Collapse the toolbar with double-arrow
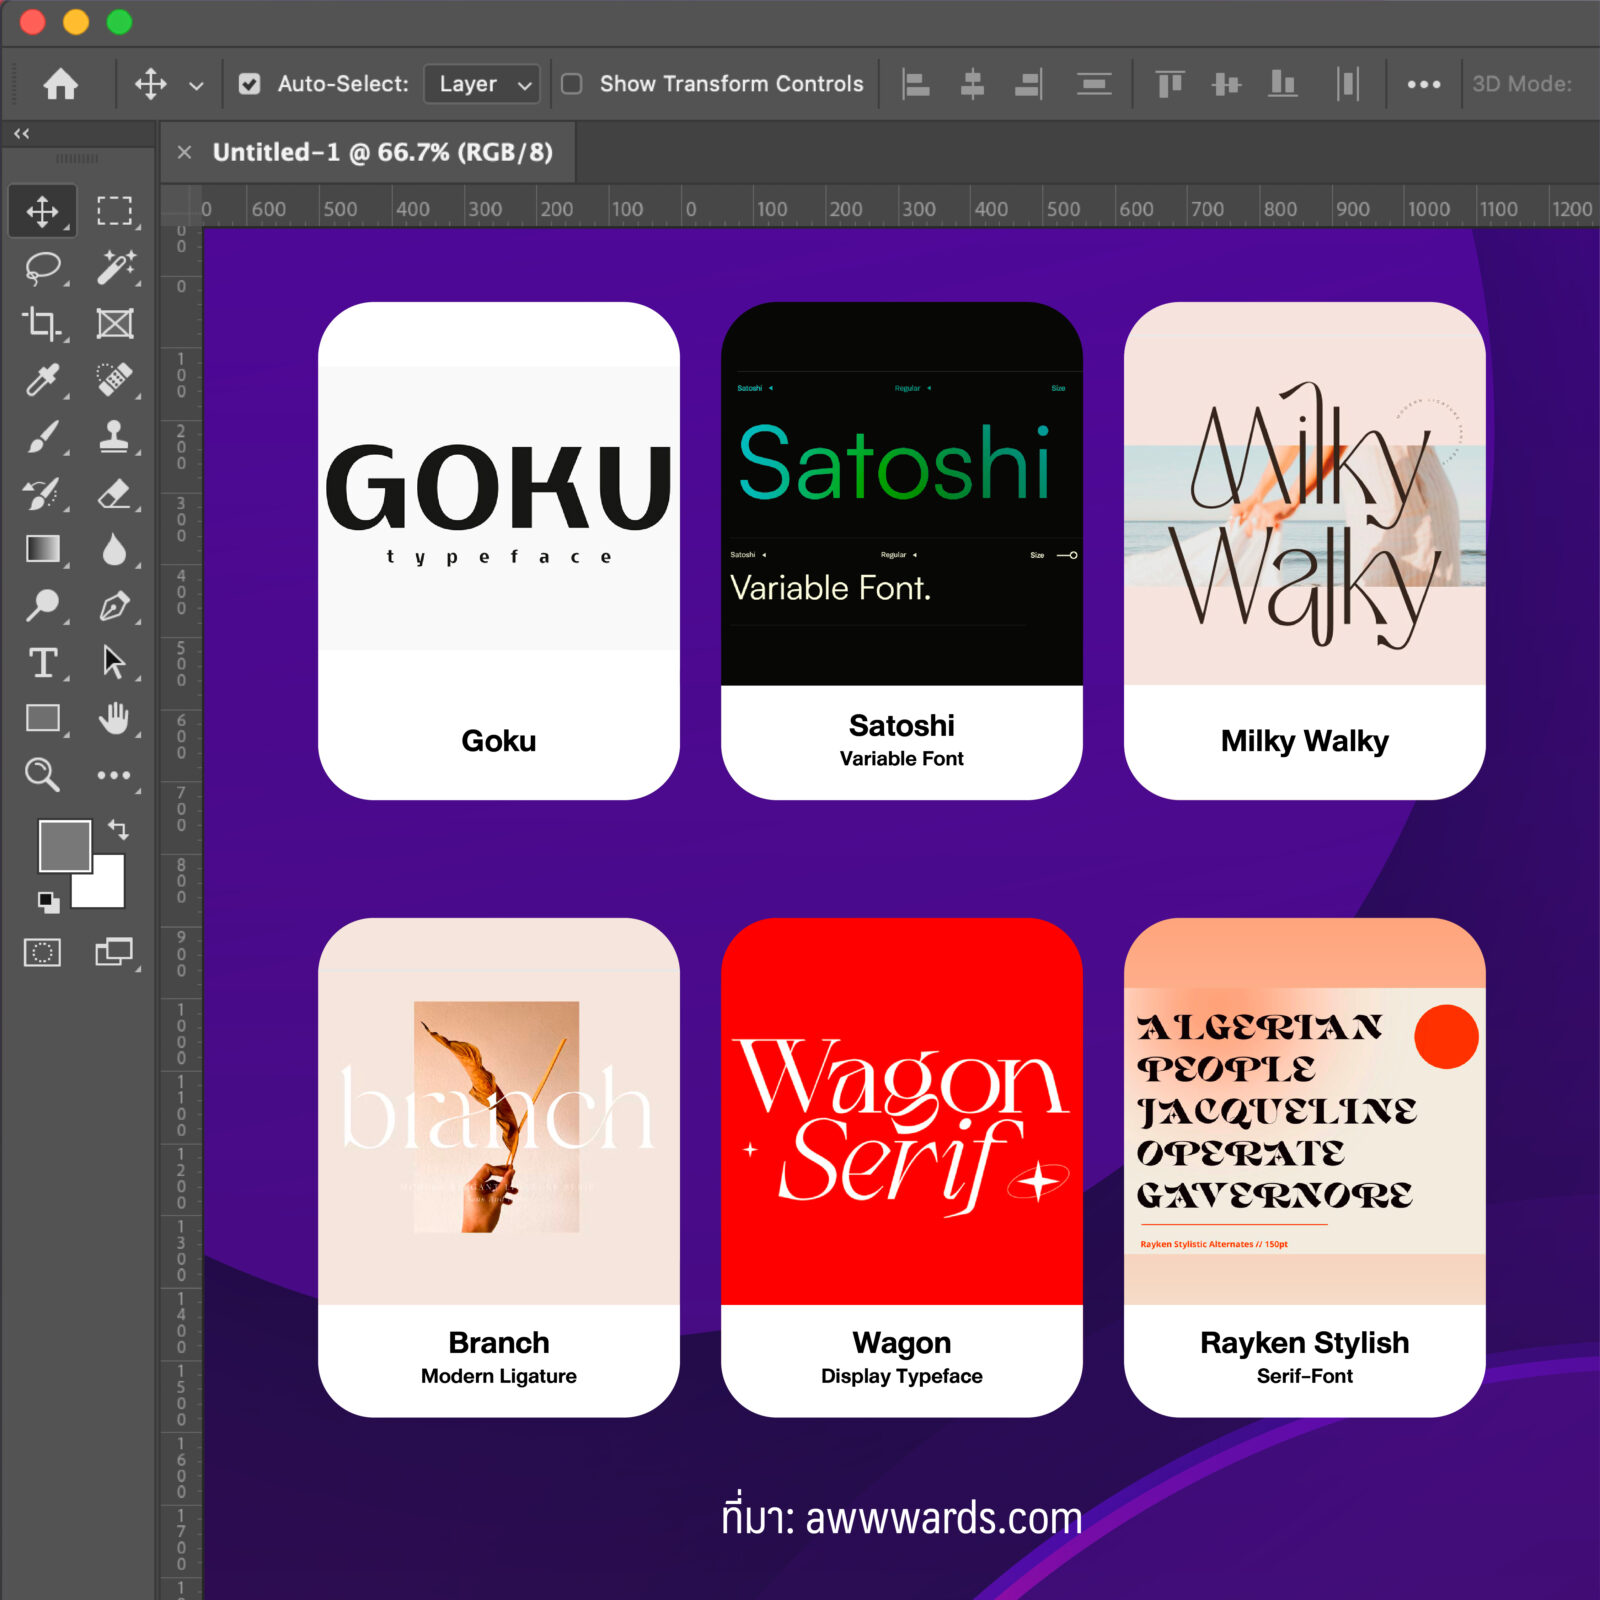The height and width of the screenshot is (1600, 1600). click(x=21, y=133)
